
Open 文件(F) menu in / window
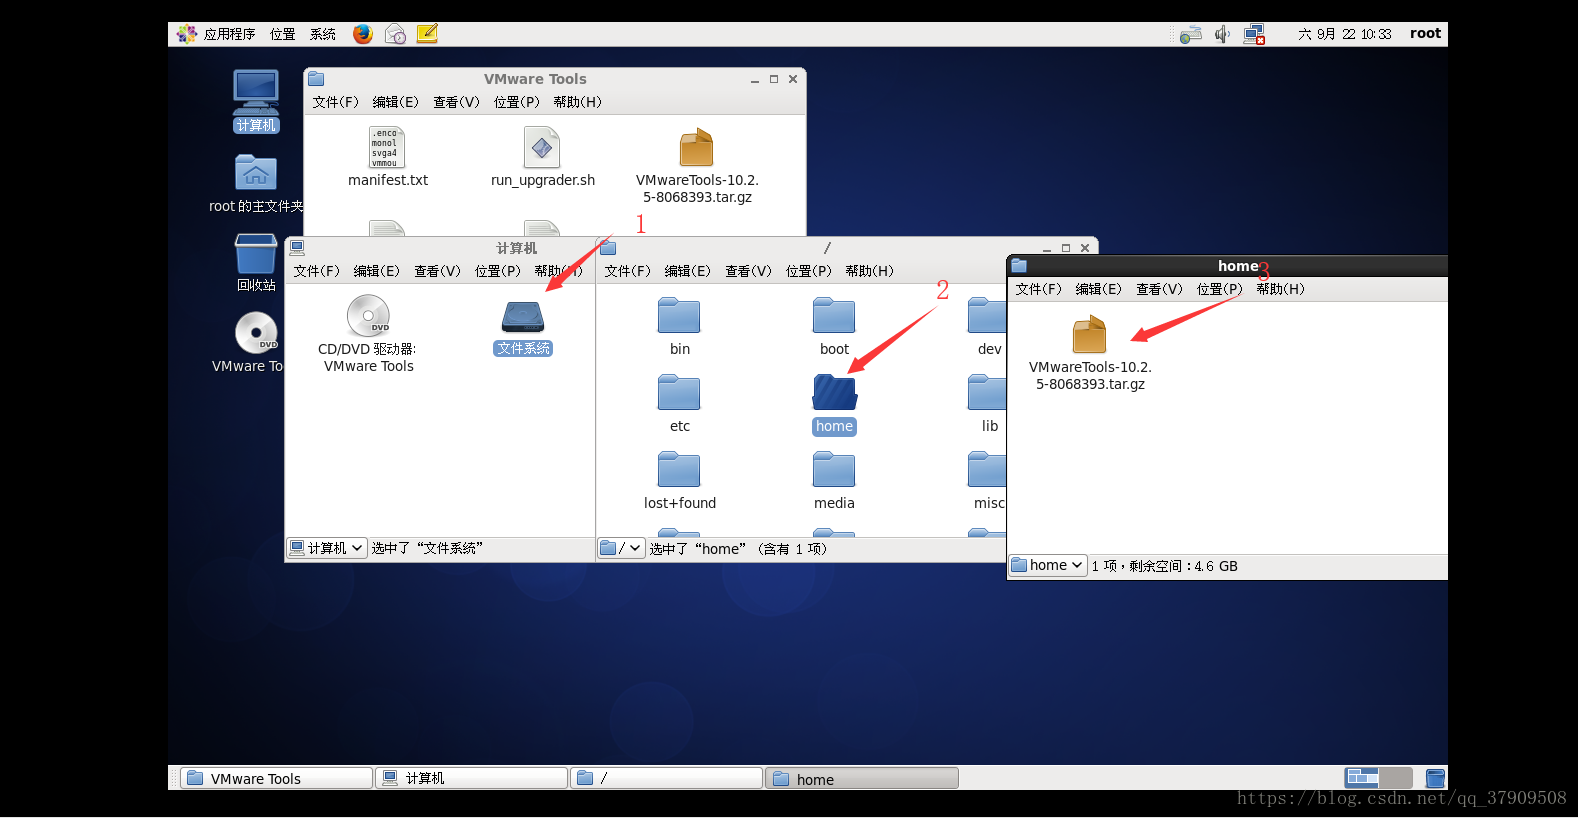point(627,271)
